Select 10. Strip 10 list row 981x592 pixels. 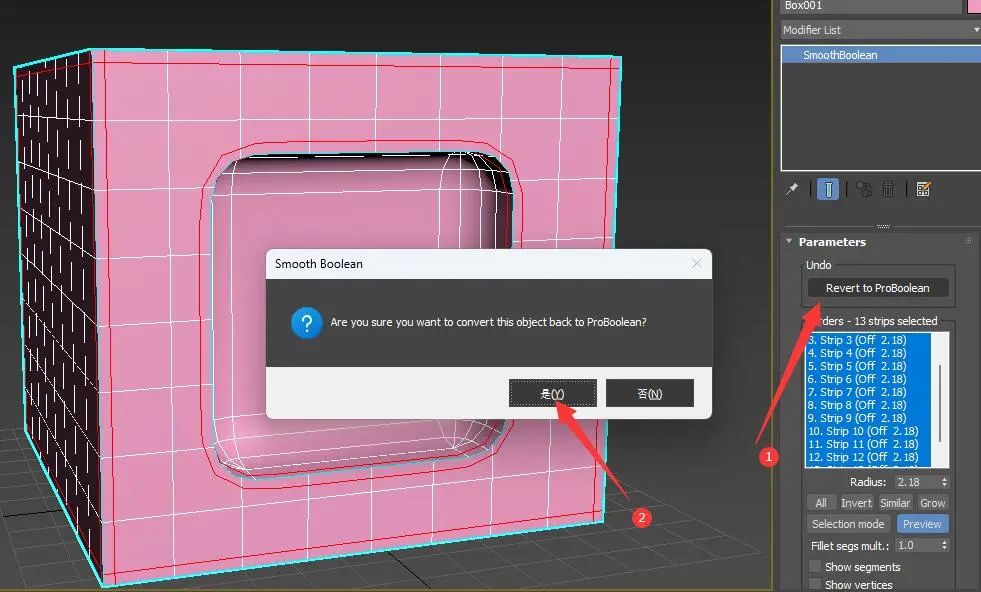(x=868, y=431)
